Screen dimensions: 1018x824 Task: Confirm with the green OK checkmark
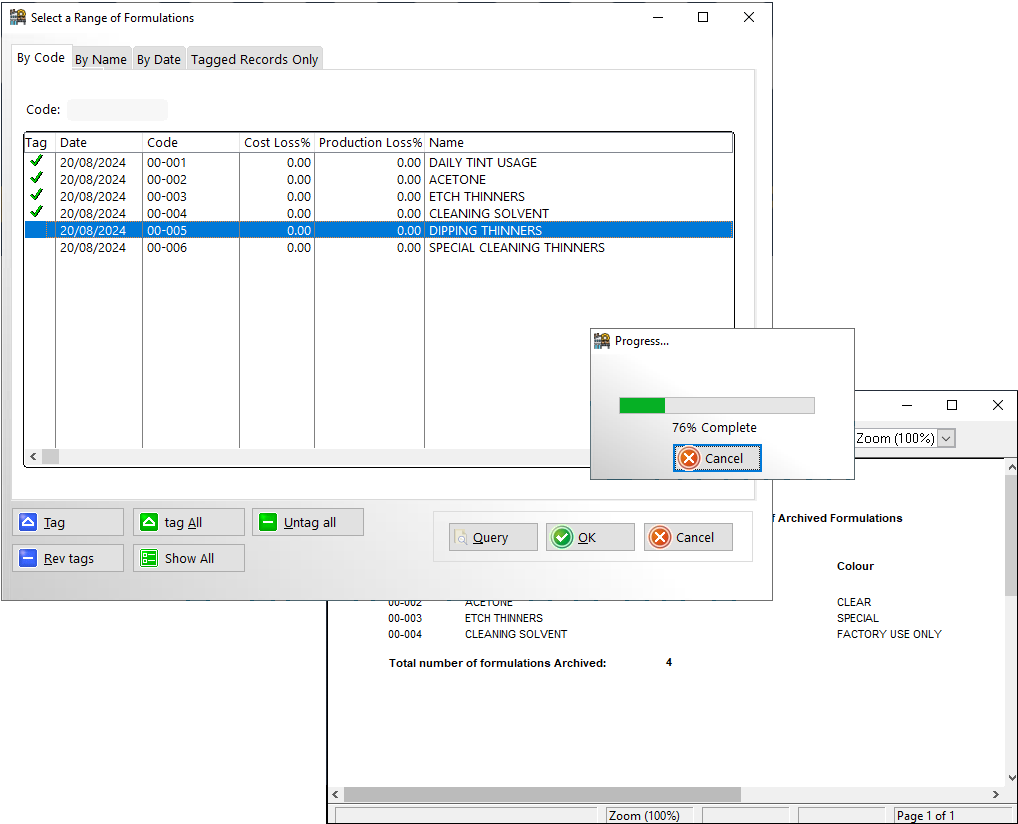562,537
